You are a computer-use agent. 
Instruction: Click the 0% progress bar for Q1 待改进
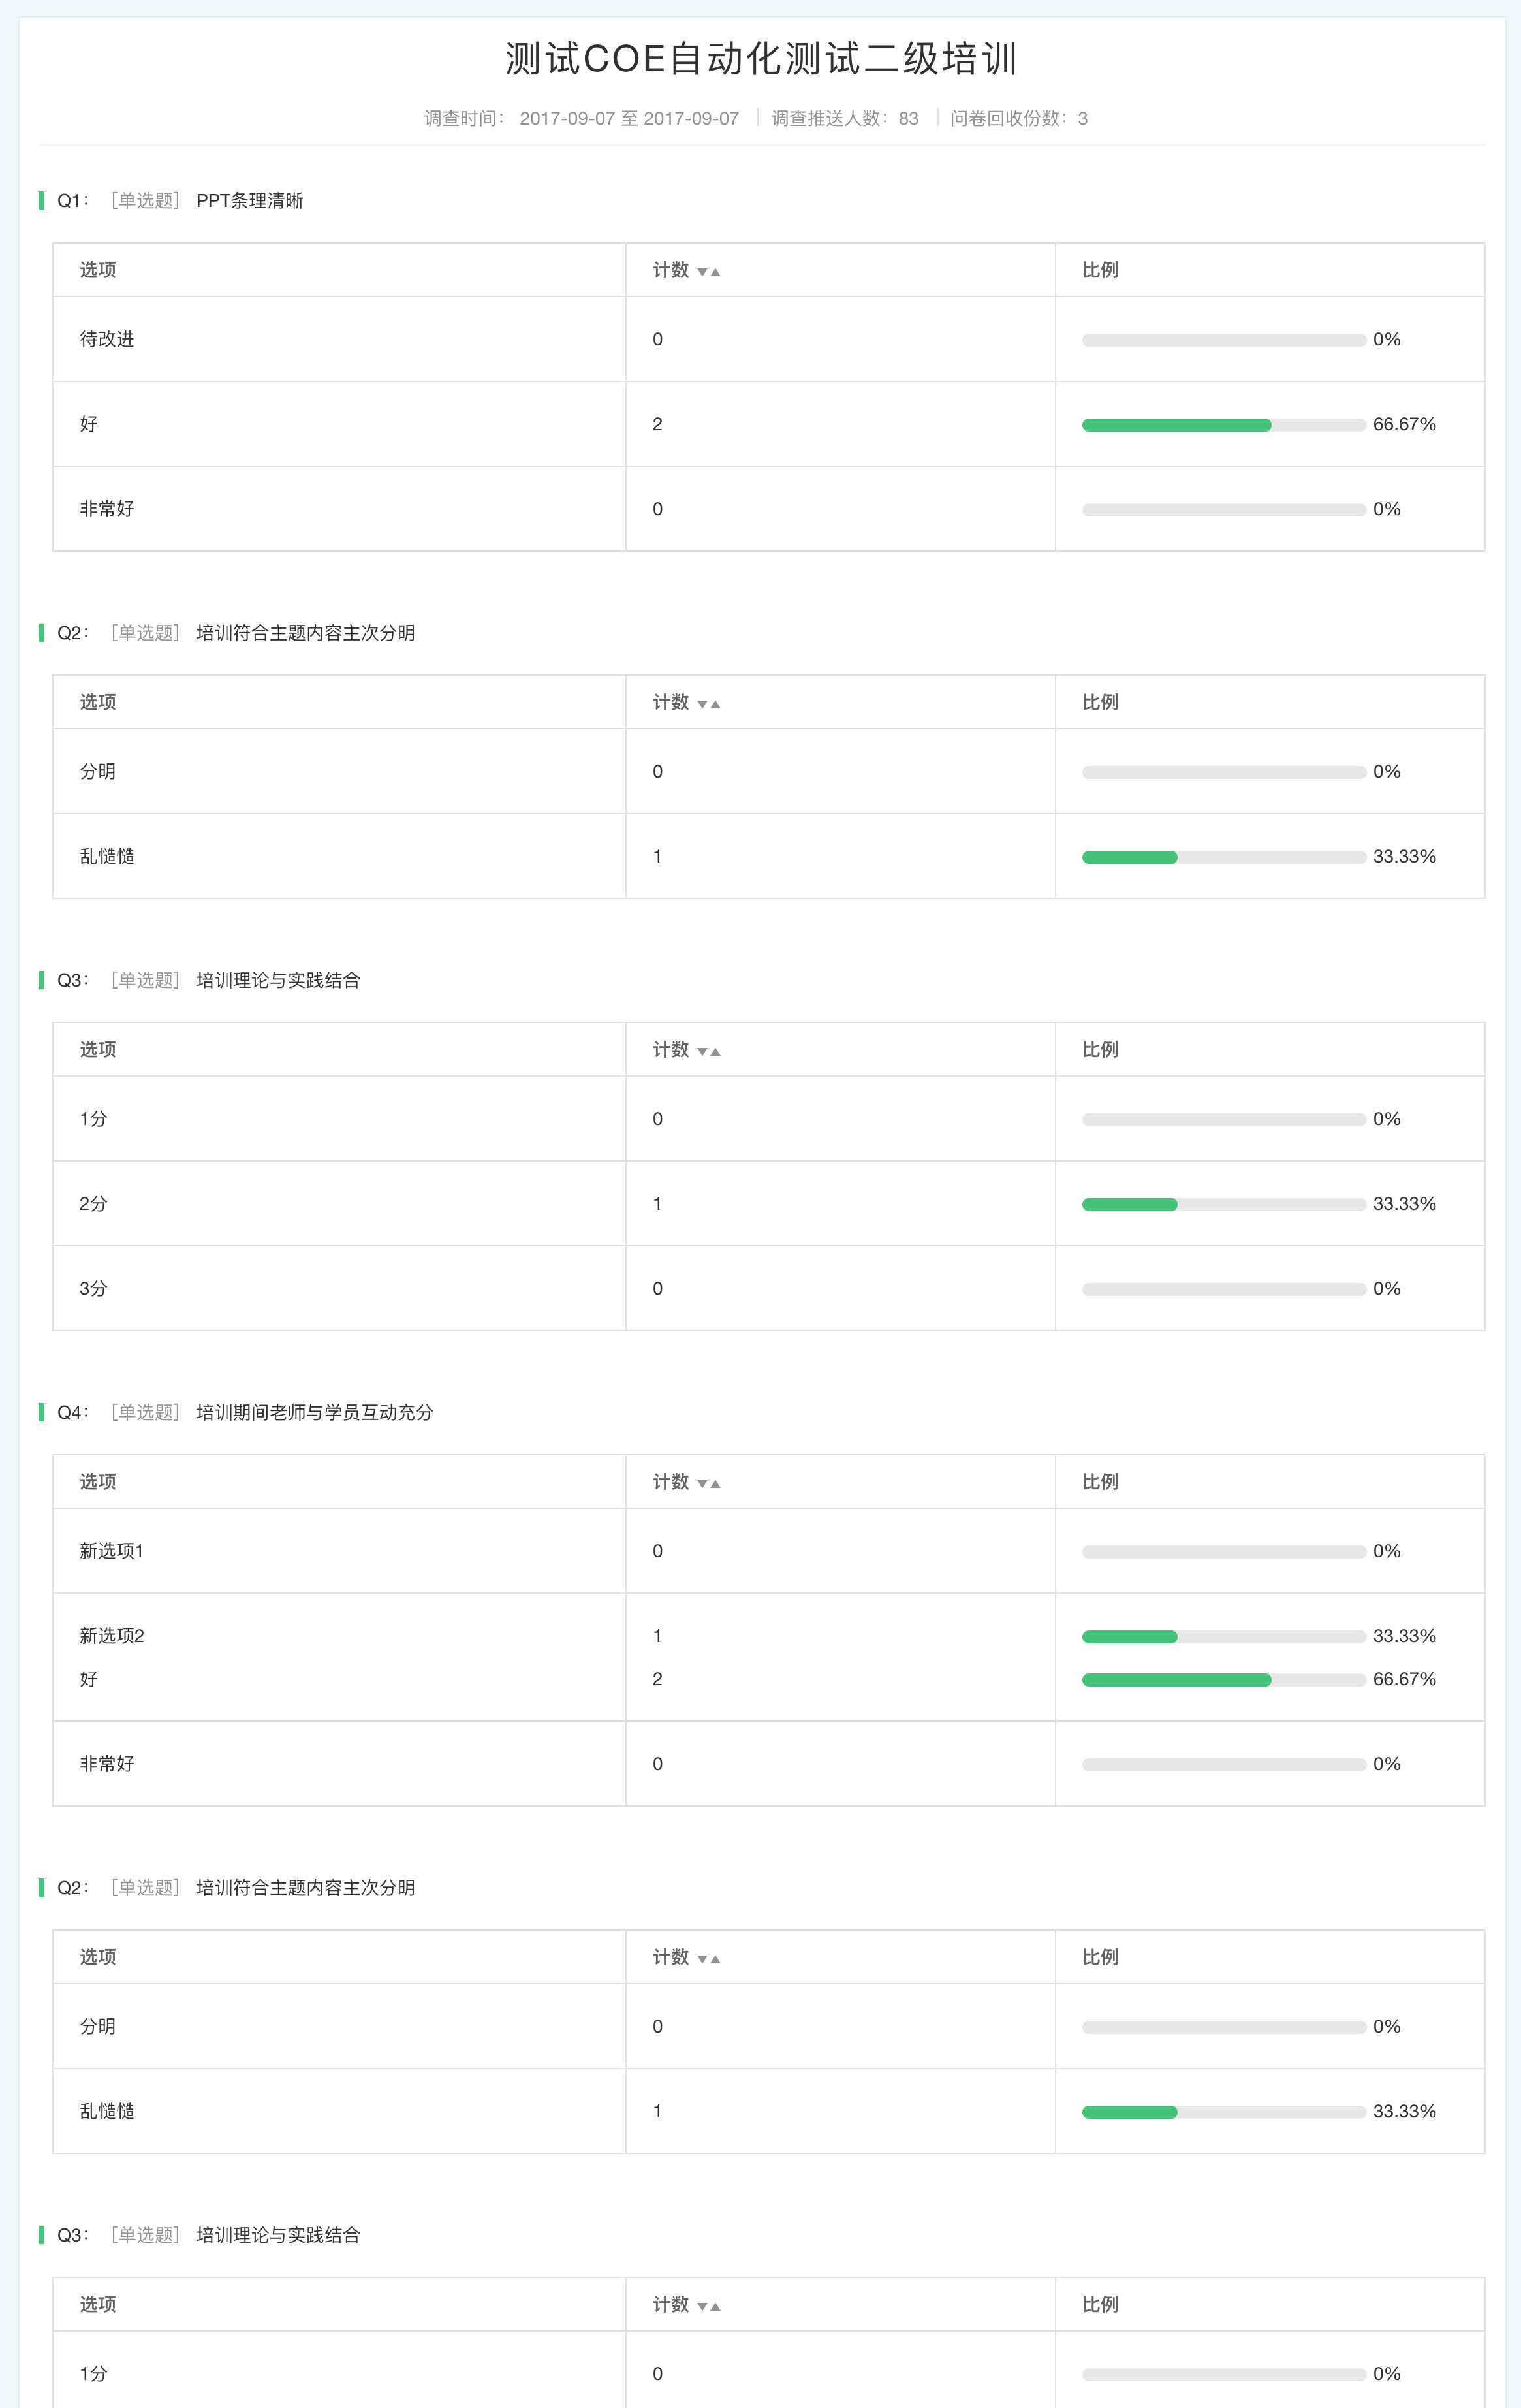(x=1224, y=340)
